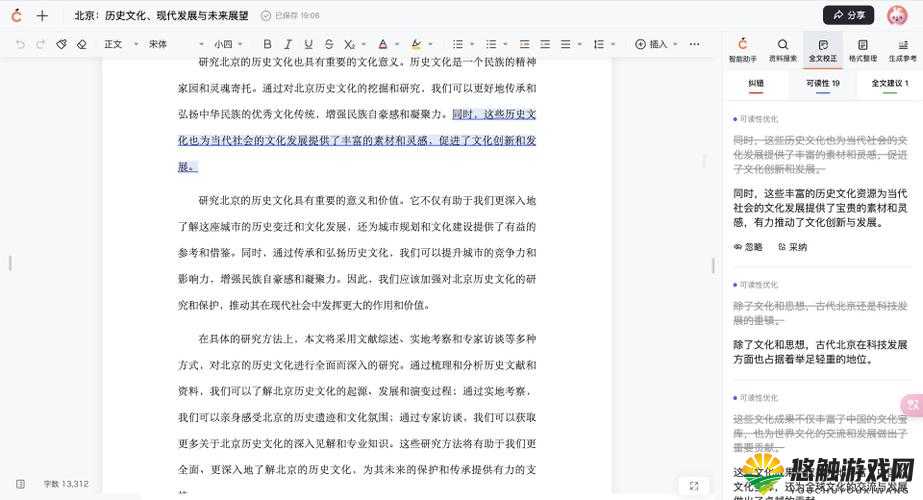923x500 pixels.
Task: Click the redo arrow icon
Action: pos(41,44)
